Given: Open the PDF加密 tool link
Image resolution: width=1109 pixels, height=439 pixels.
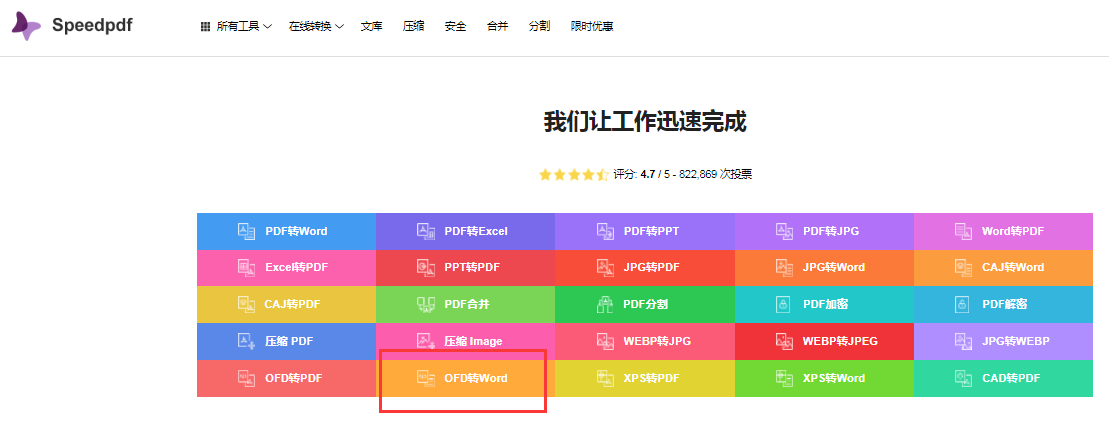Looking at the screenshot, I should (x=824, y=305).
